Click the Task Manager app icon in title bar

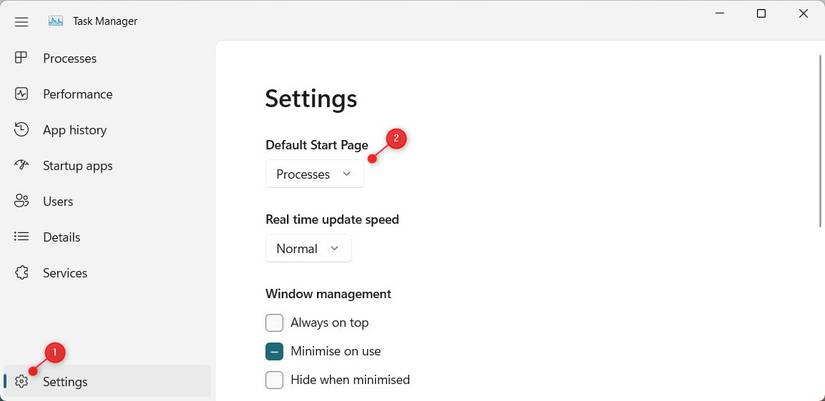[x=56, y=21]
